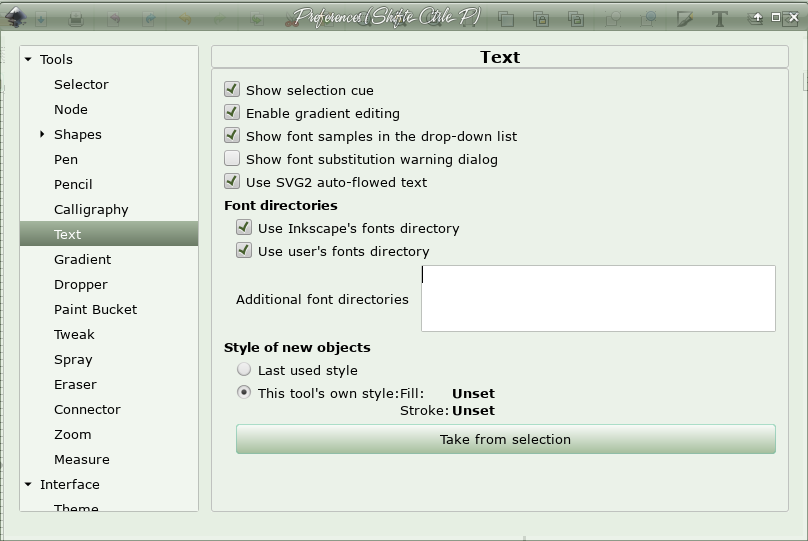Toggle Use SVG2 auto-flowed text
This screenshot has height=541, width=808.
pyautogui.click(x=232, y=181)
